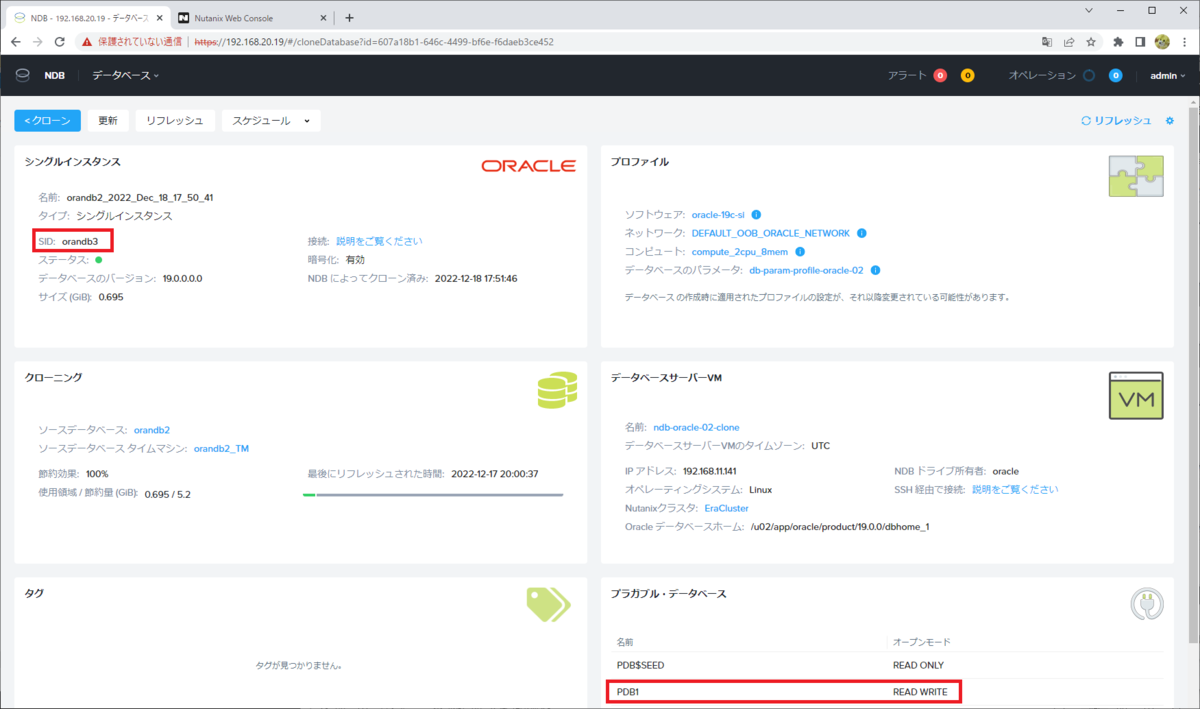
Task: Click the 更新 button
Action: [107, 120]
